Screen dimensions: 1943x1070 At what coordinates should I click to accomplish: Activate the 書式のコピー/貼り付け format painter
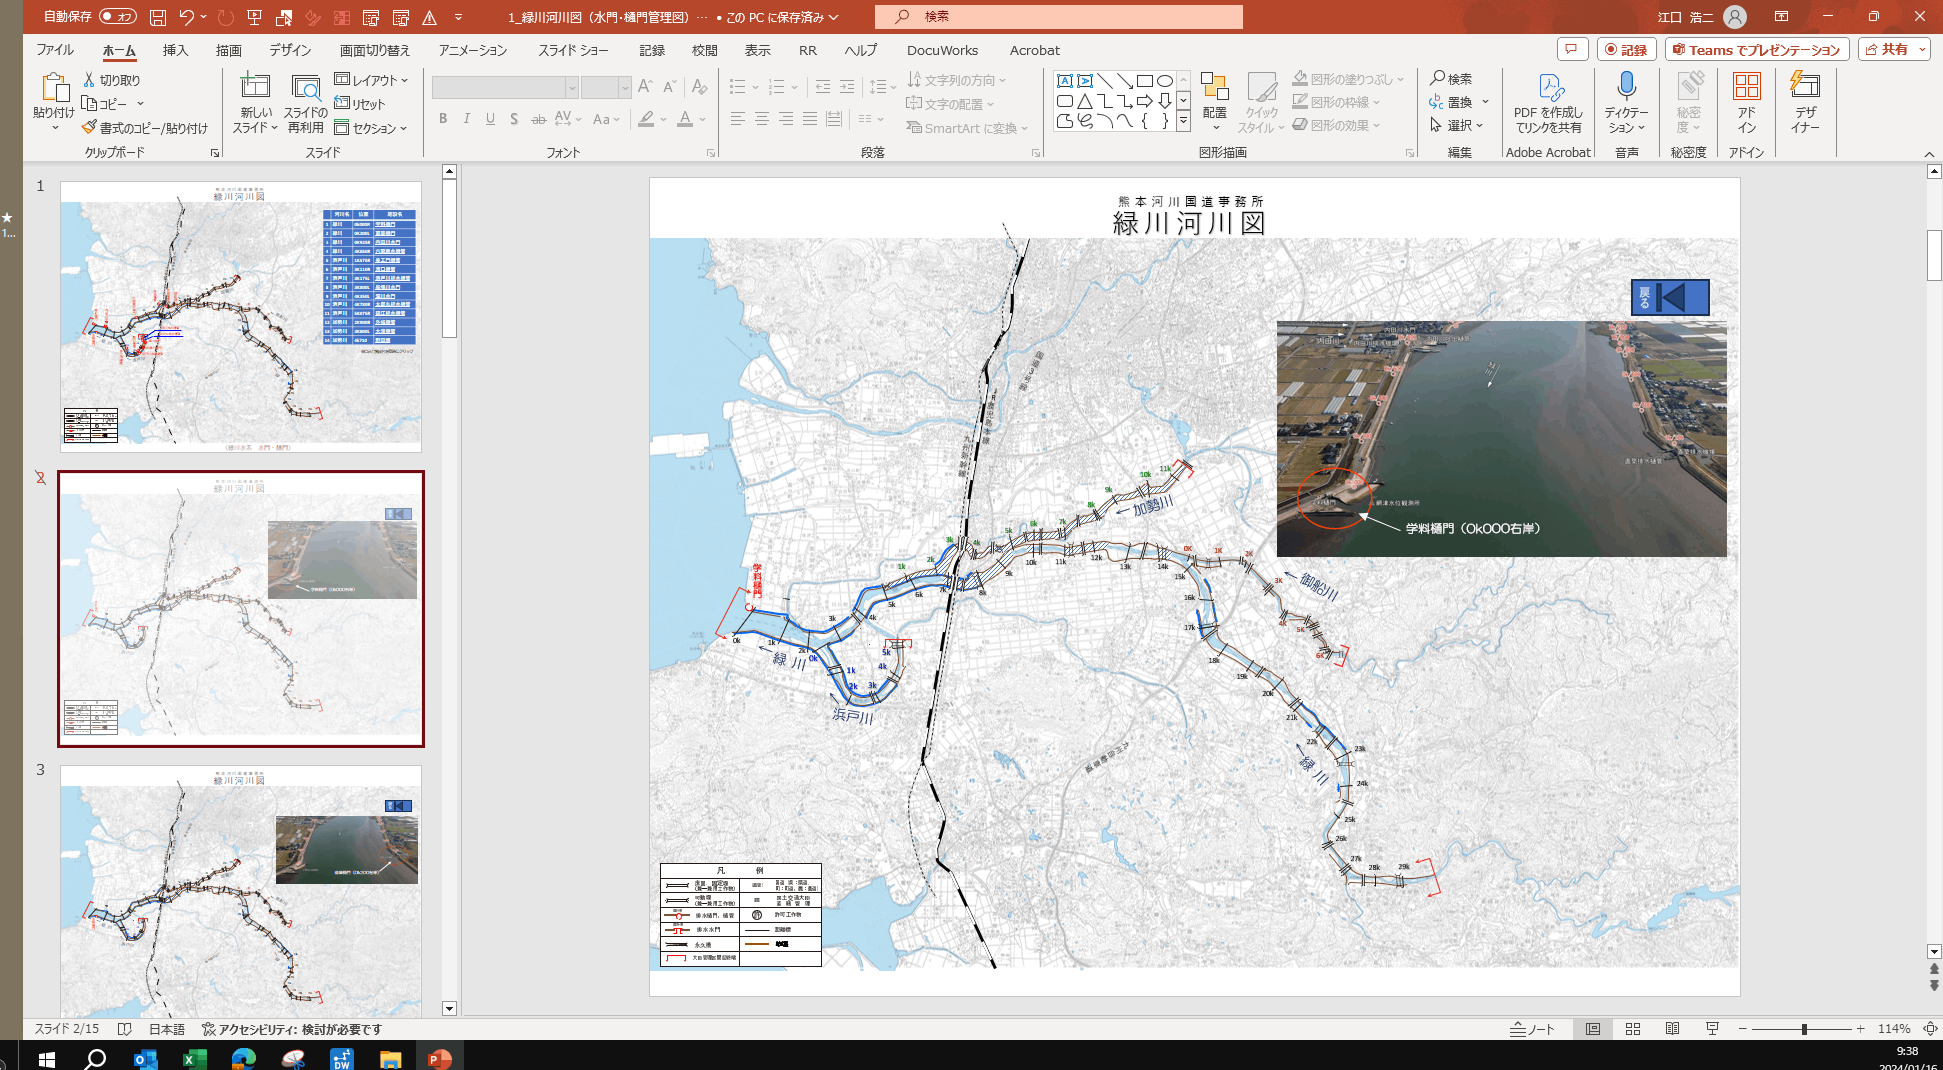click(145, 128)
